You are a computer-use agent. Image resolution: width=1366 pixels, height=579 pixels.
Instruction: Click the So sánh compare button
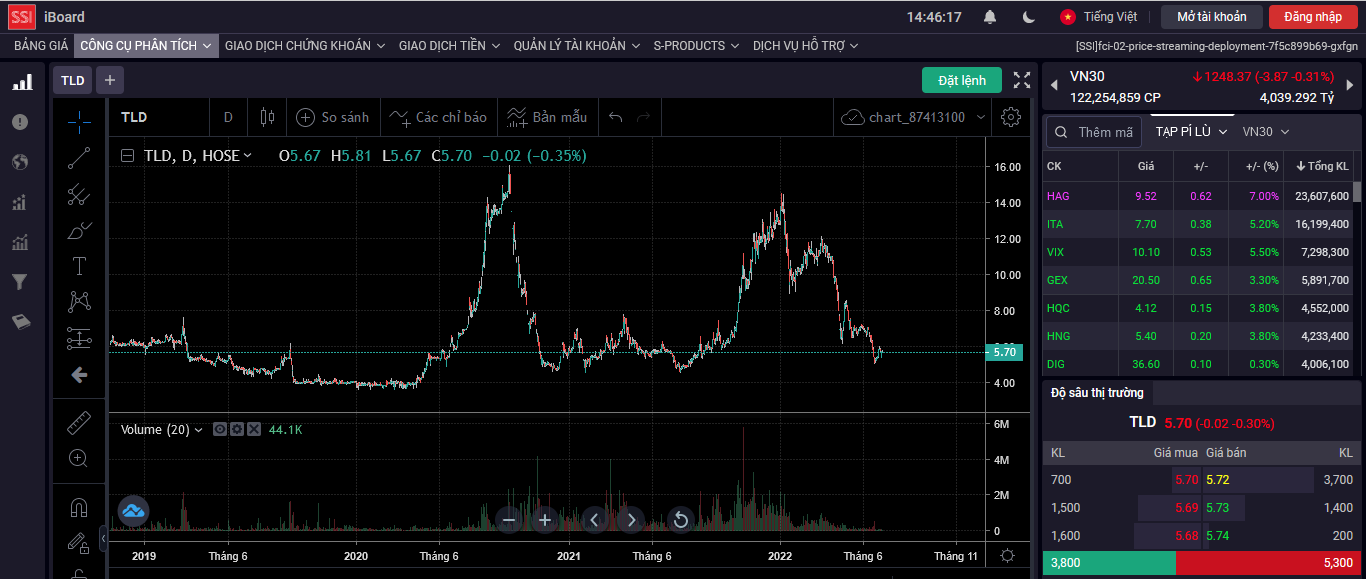[x=333, y=117]
